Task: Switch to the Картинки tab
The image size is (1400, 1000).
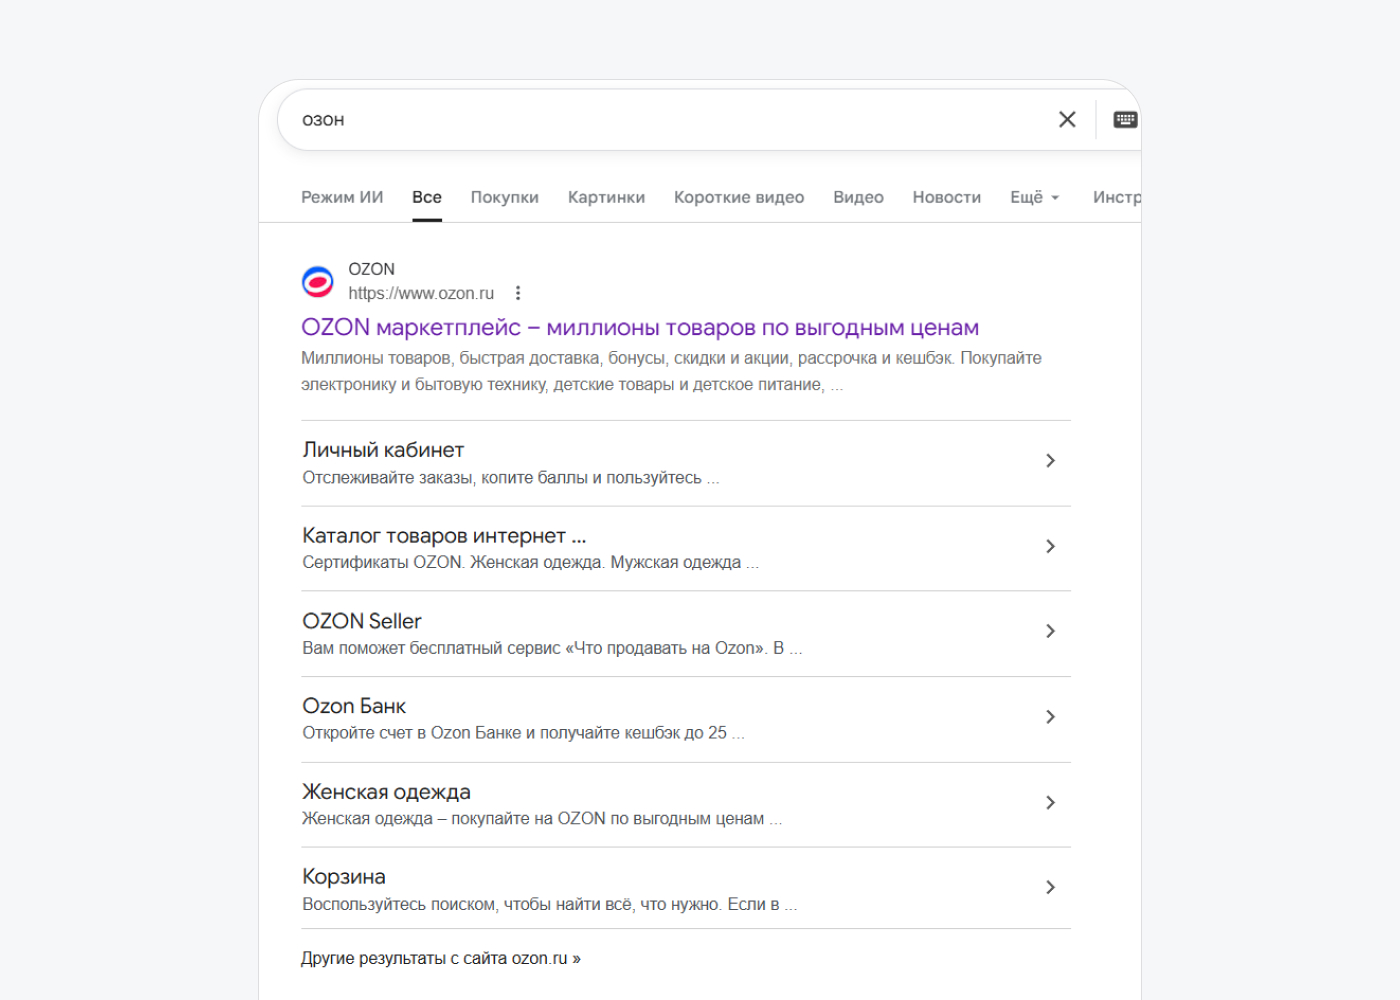Action: (x=606, y=197)
